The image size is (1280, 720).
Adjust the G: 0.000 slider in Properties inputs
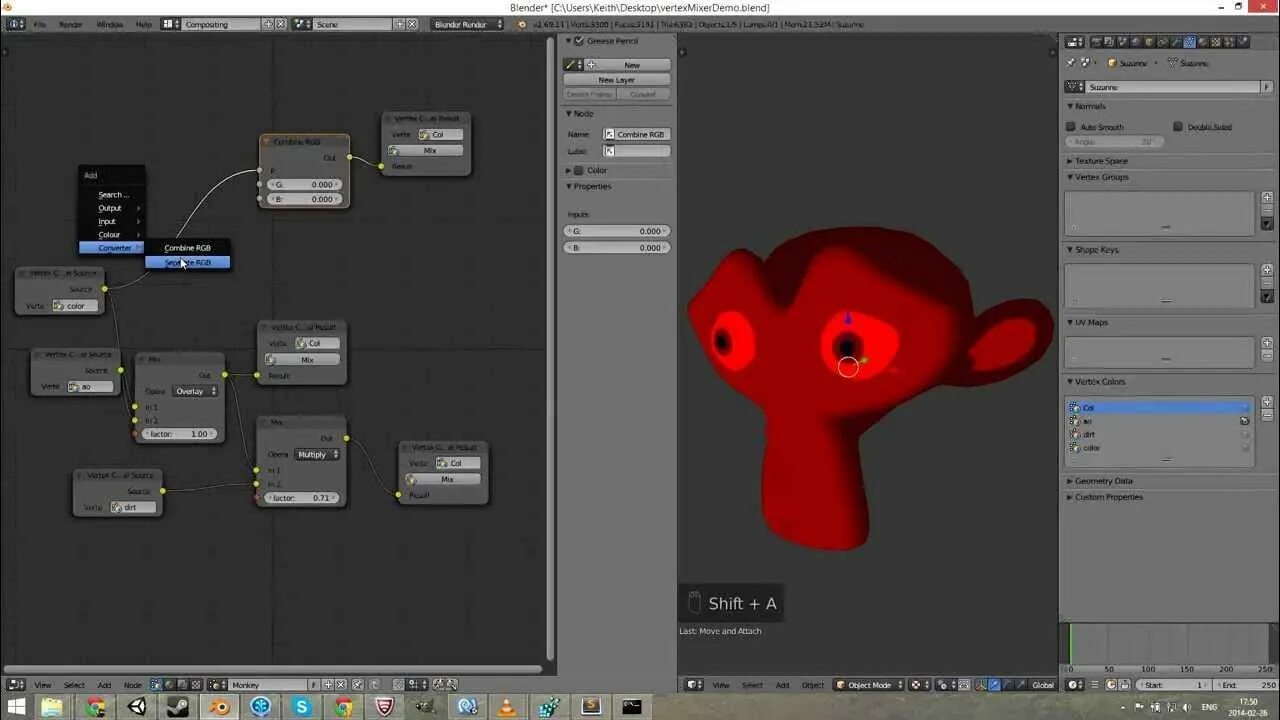tap(617, 231)
